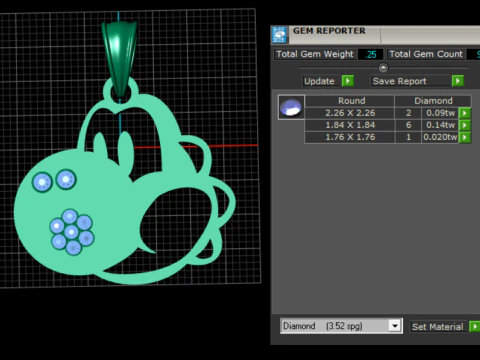This screenshot has width=480, height=360.
Task: Click the Save Report button
Action: pyautogui.click(x=411, y=81)
